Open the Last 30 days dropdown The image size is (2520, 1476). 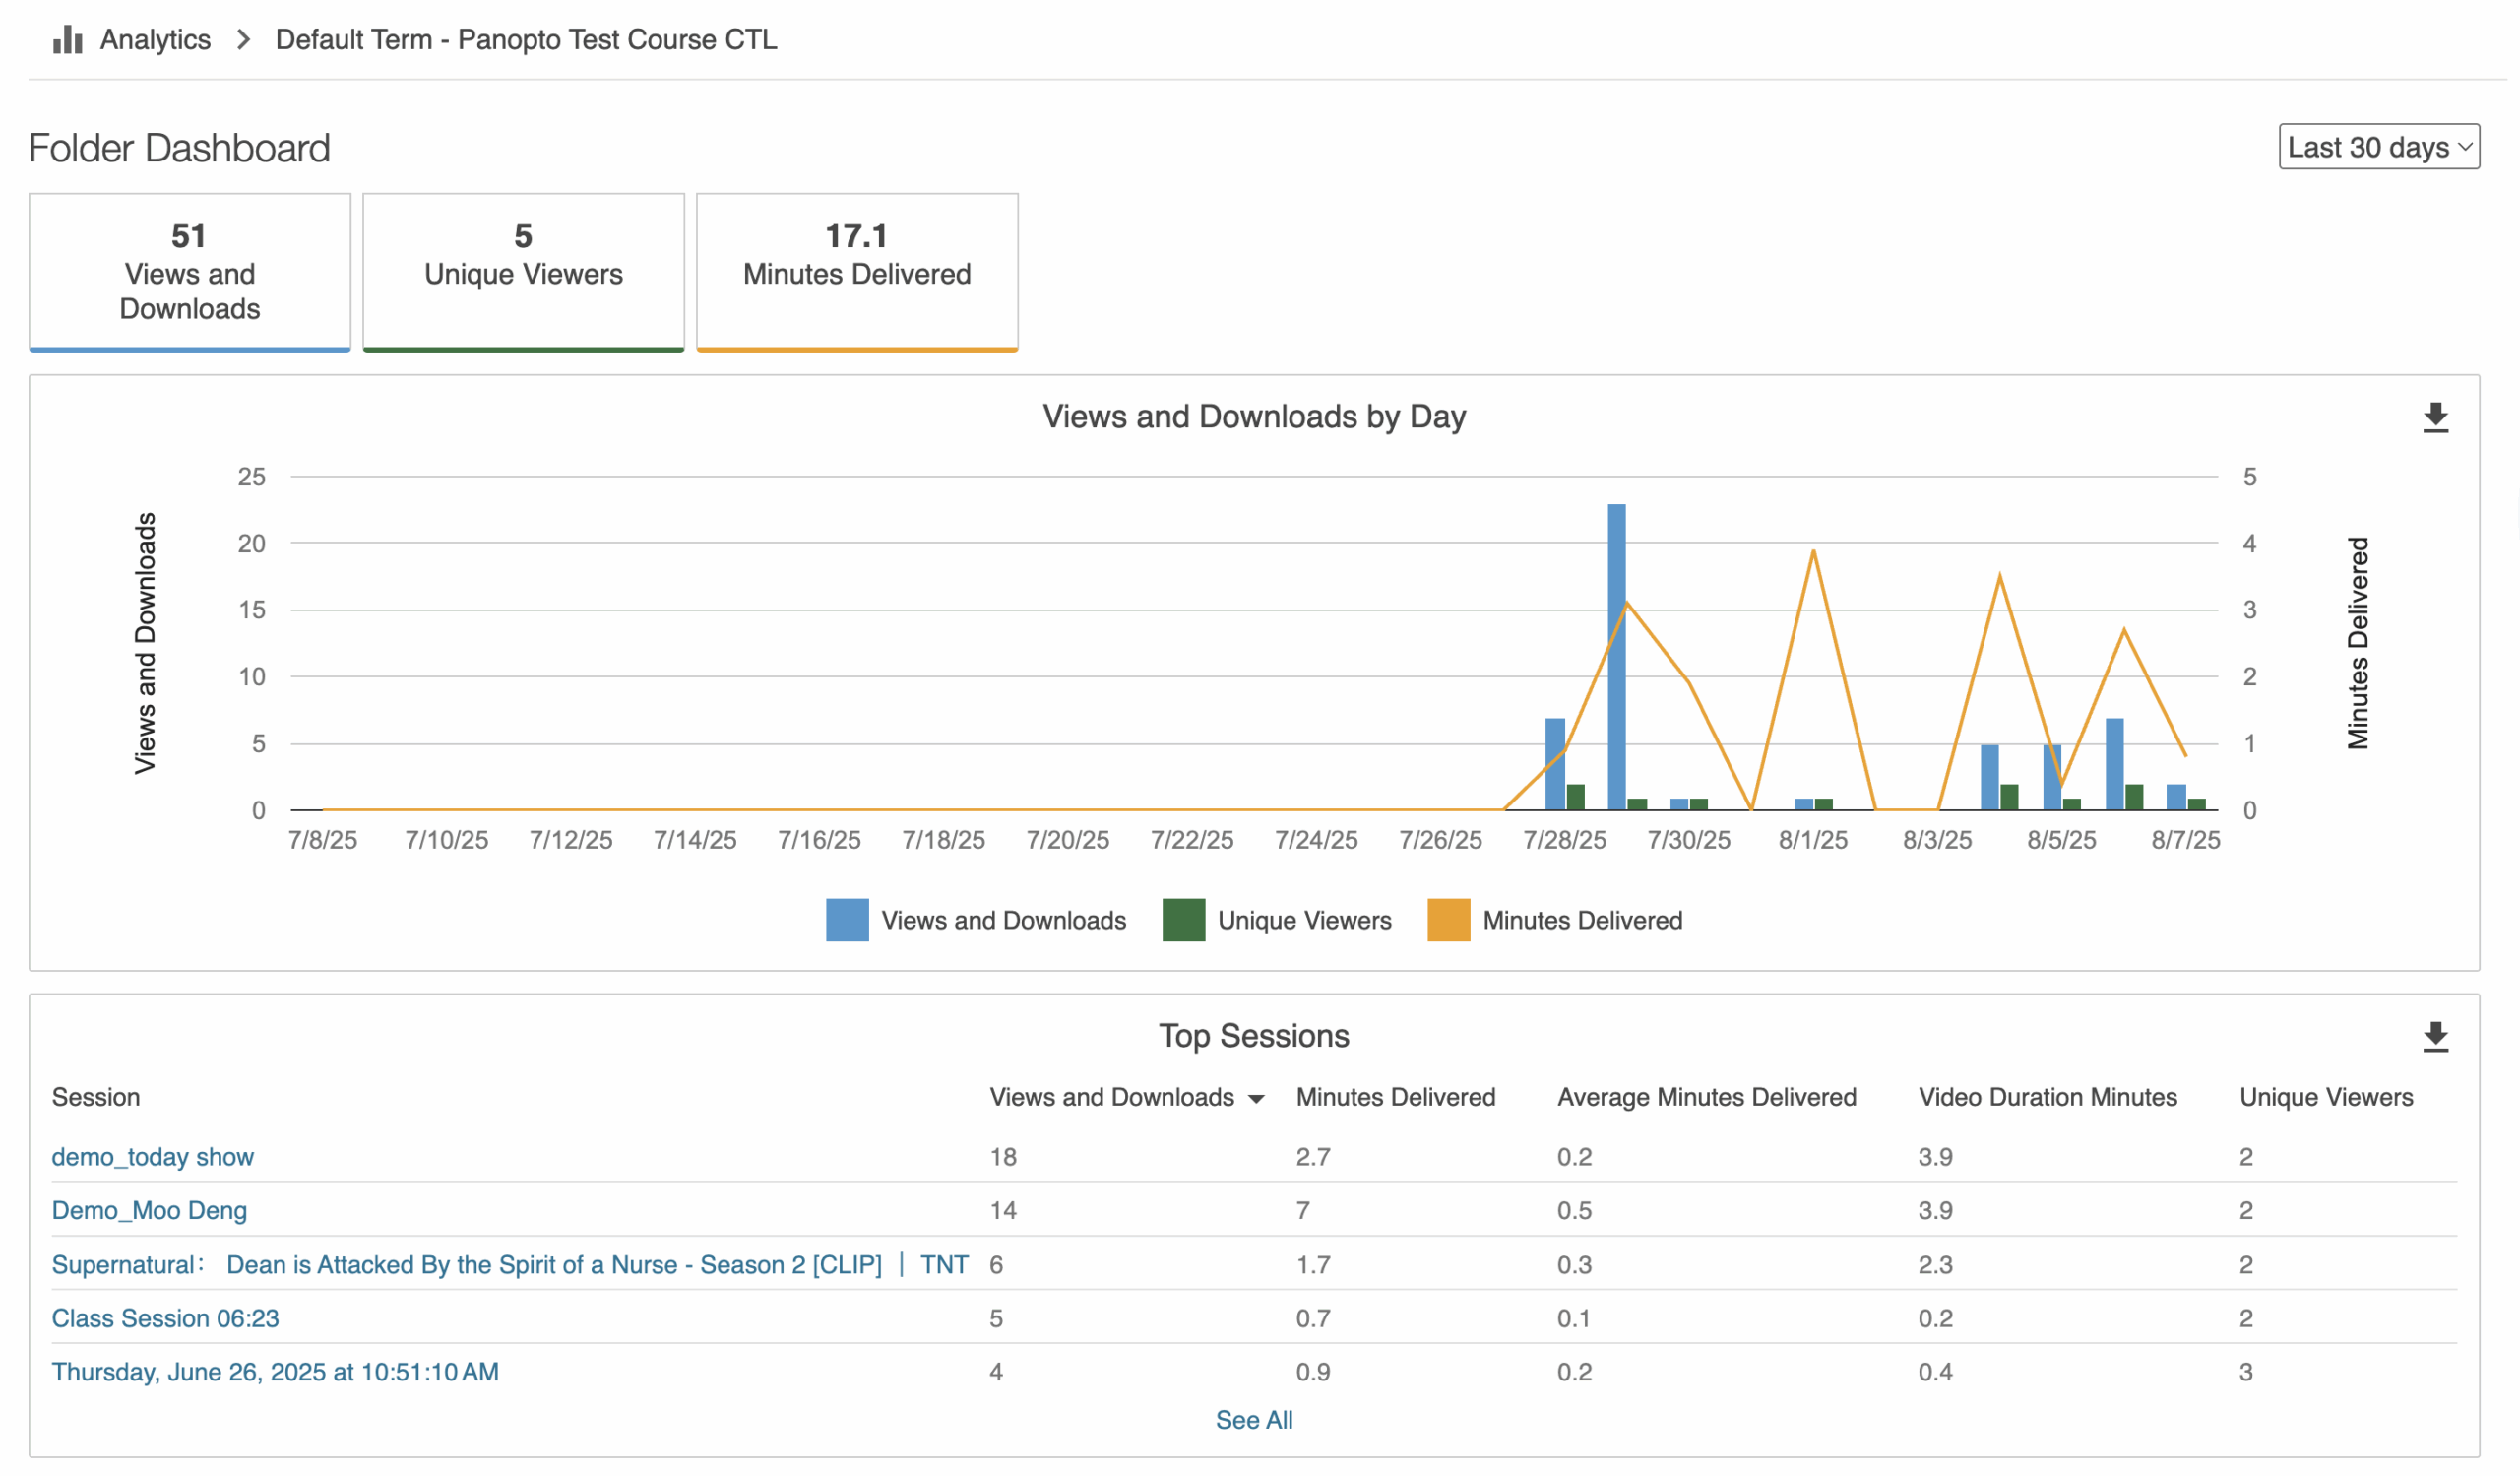coord(2378,147)
